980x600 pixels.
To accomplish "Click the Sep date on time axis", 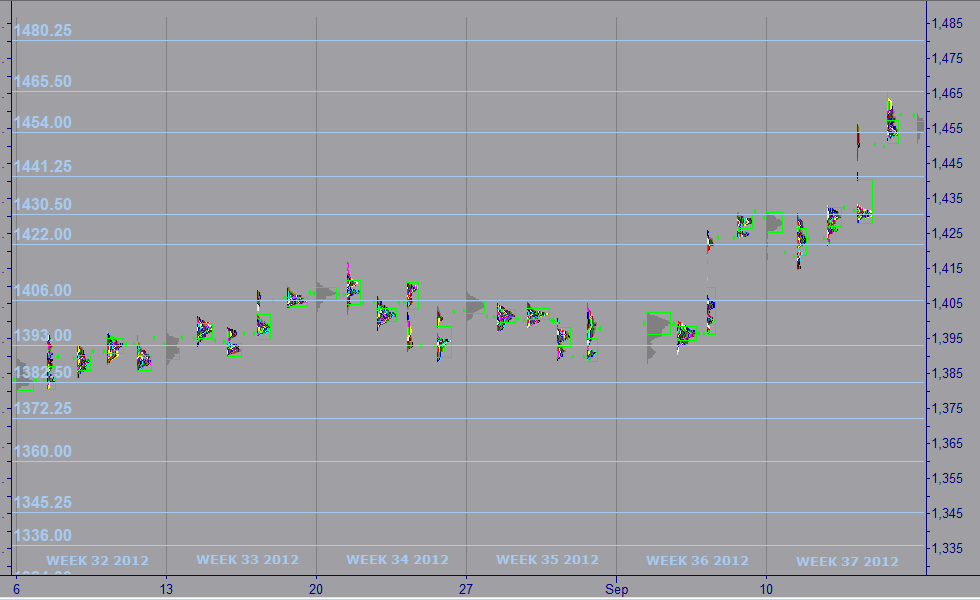I will click(617, 580).
